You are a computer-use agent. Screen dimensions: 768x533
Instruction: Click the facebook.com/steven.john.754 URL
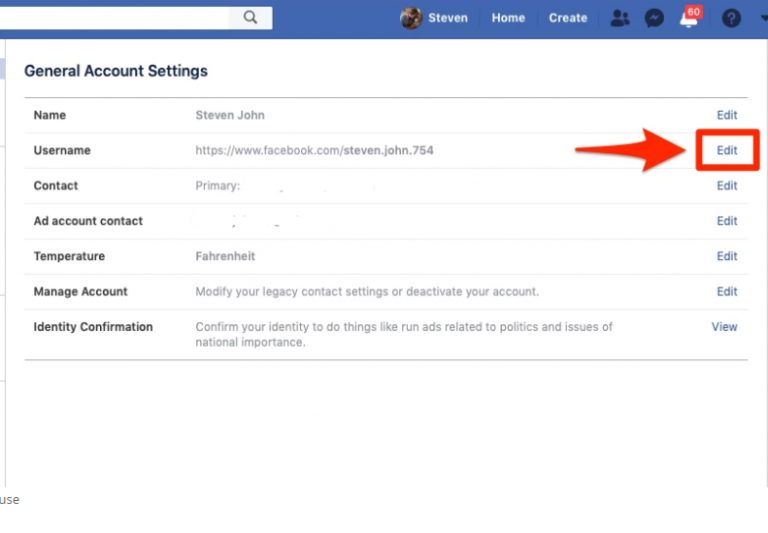tap(314, 150)
